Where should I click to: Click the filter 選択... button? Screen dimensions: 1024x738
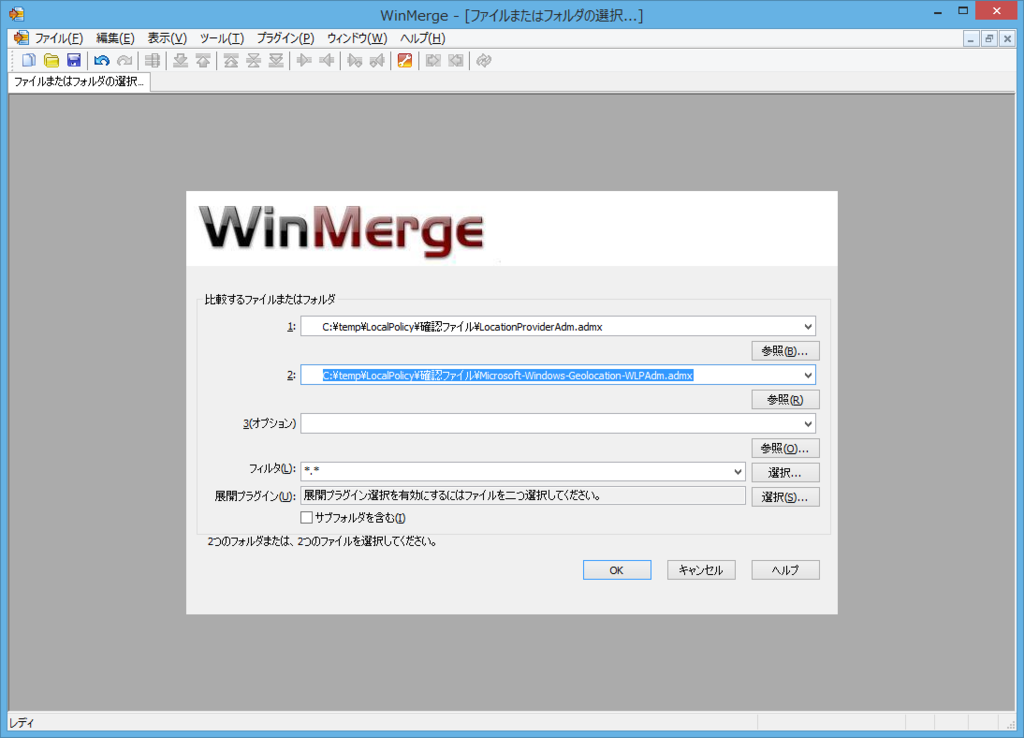pyautogui.click(x=785, y=472)
